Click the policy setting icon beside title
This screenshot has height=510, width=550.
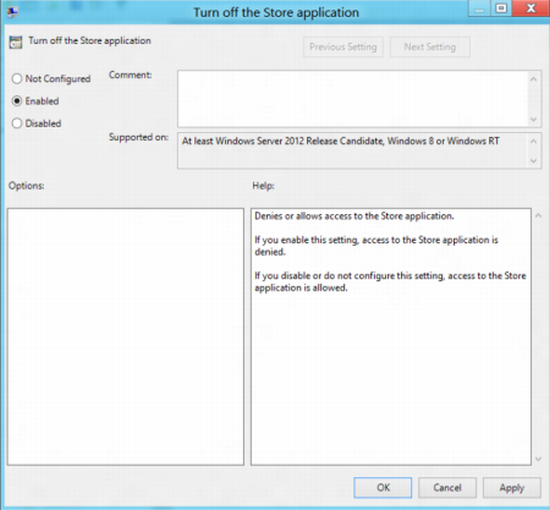[x=16, y=42]
